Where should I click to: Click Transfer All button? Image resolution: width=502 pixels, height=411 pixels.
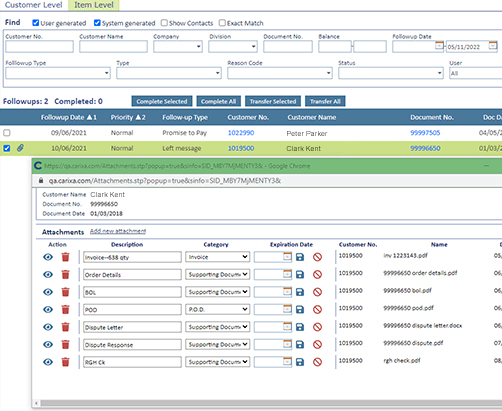(325, 101)
